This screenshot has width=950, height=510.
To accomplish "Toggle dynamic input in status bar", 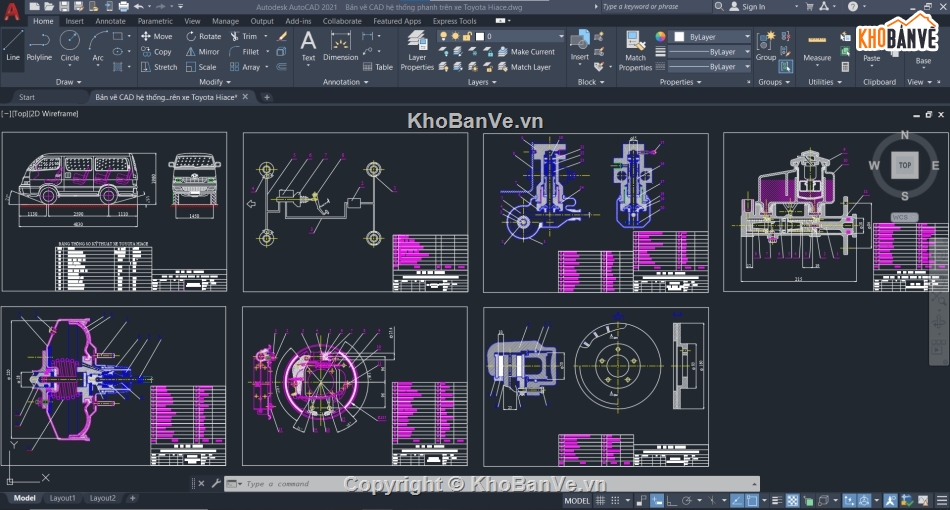I will click(657, 500).
